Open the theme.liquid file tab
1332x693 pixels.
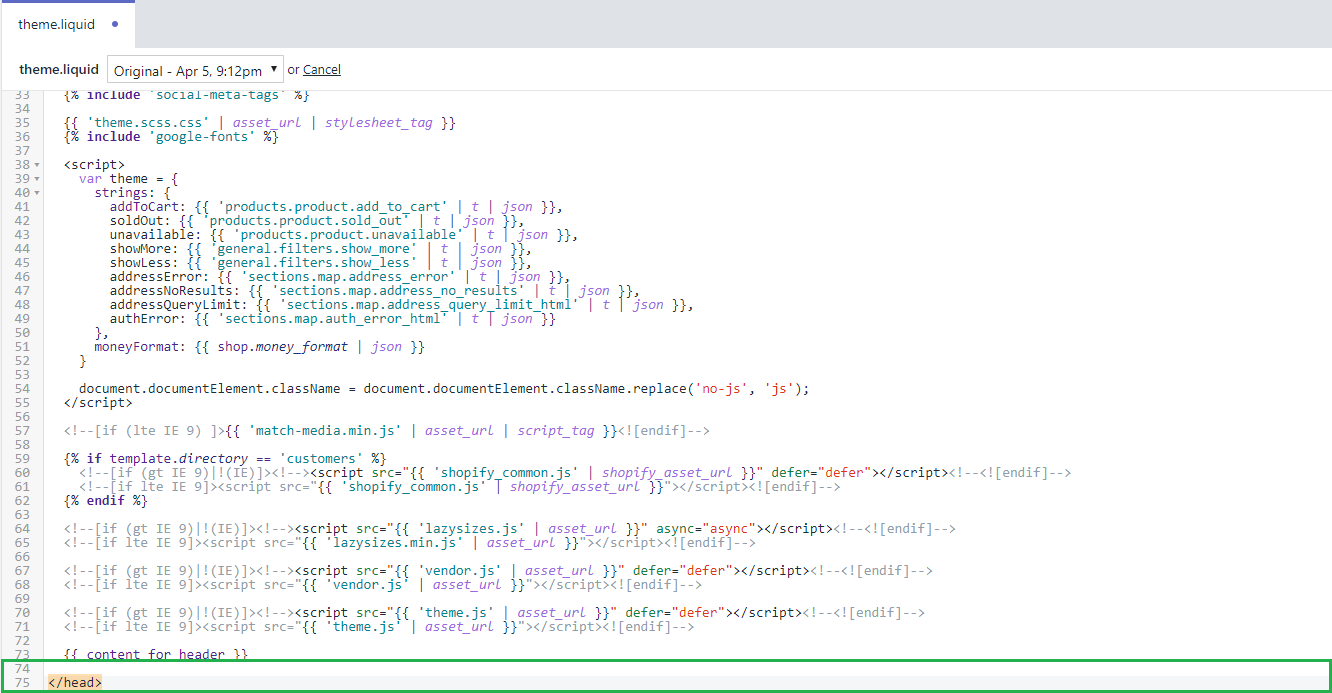pos(56,24)
